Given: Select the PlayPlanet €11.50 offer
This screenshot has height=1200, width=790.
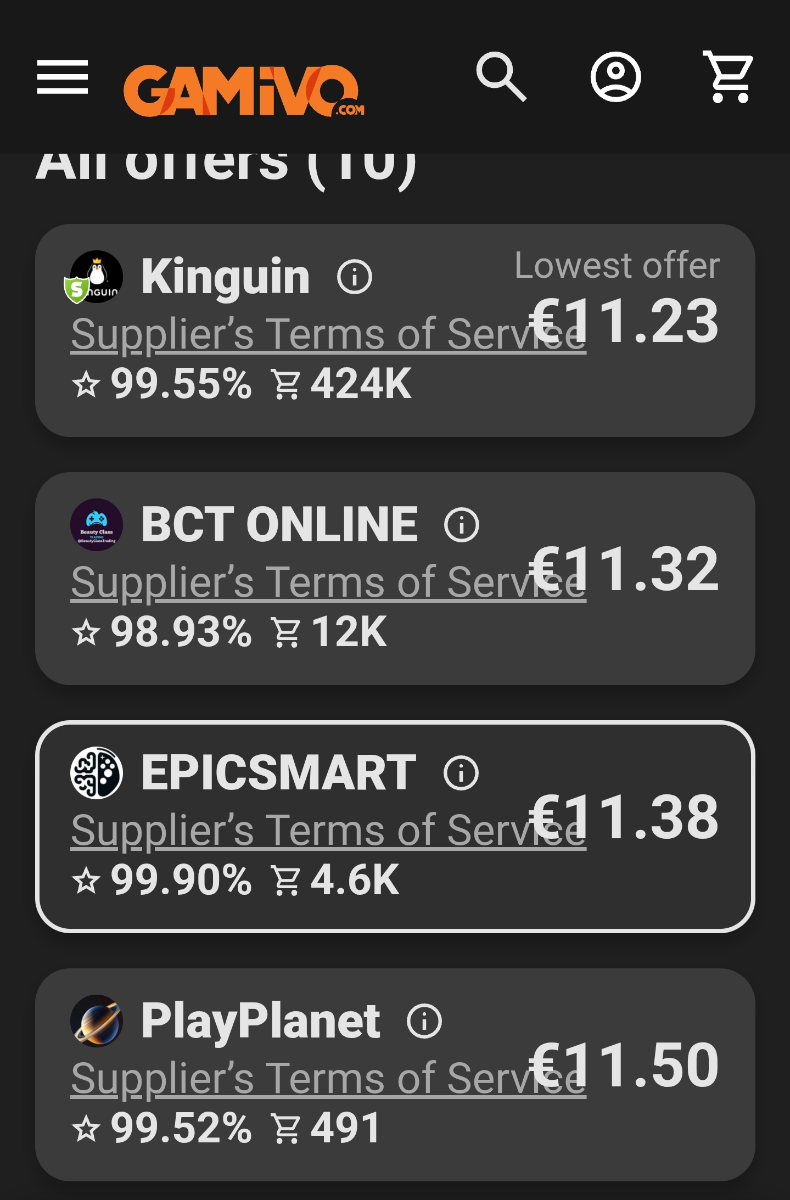Looking at the screenshot, I should click(395, 1074).
